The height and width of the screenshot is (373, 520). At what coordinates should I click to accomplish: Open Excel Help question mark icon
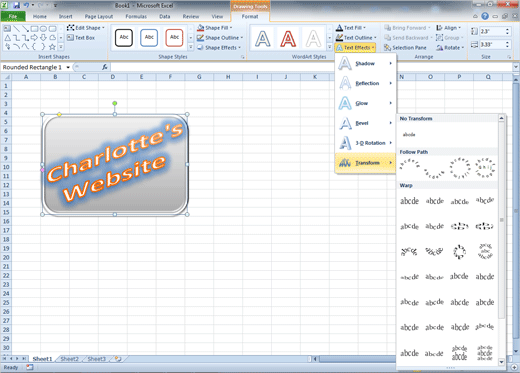(x=485, y=16)
